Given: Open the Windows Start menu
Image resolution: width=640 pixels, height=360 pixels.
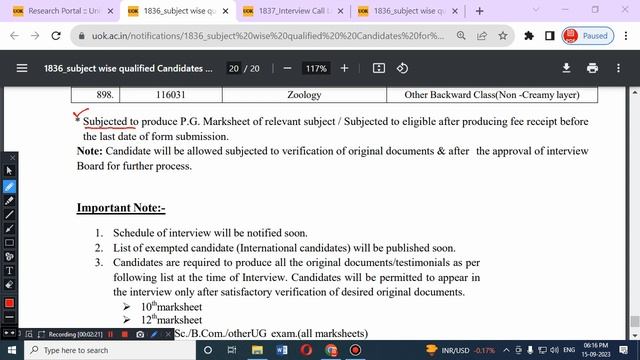Looking at the screenshot, I should 11,350.
